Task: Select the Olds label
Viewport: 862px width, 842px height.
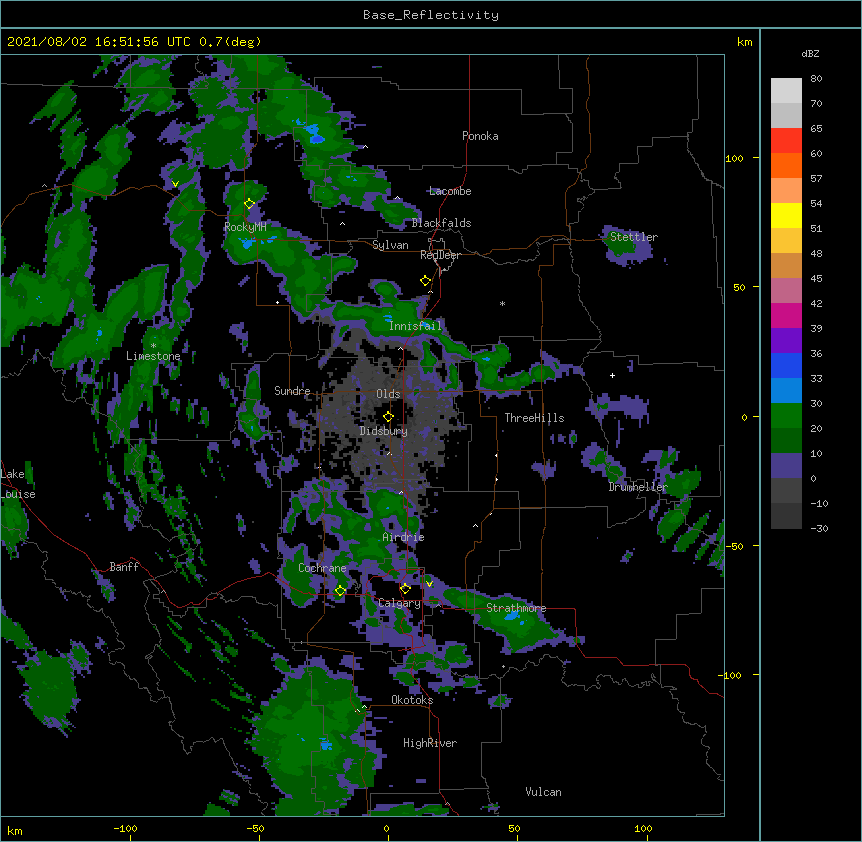Action: [388, 394]
